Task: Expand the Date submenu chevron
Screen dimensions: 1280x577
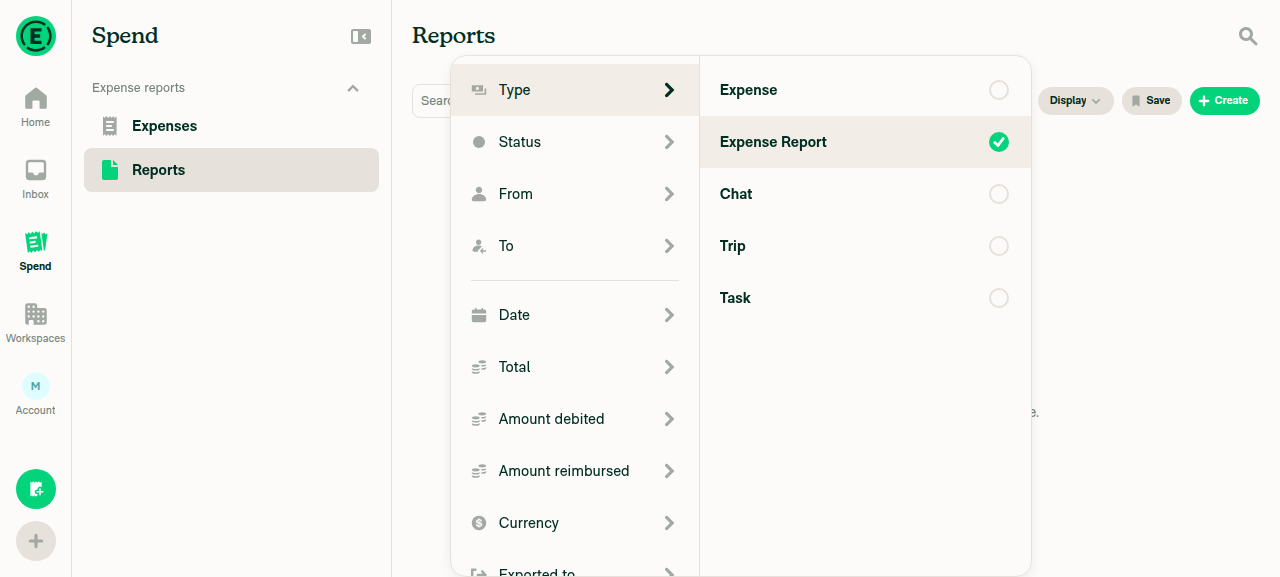Action: tap(669, 315)
